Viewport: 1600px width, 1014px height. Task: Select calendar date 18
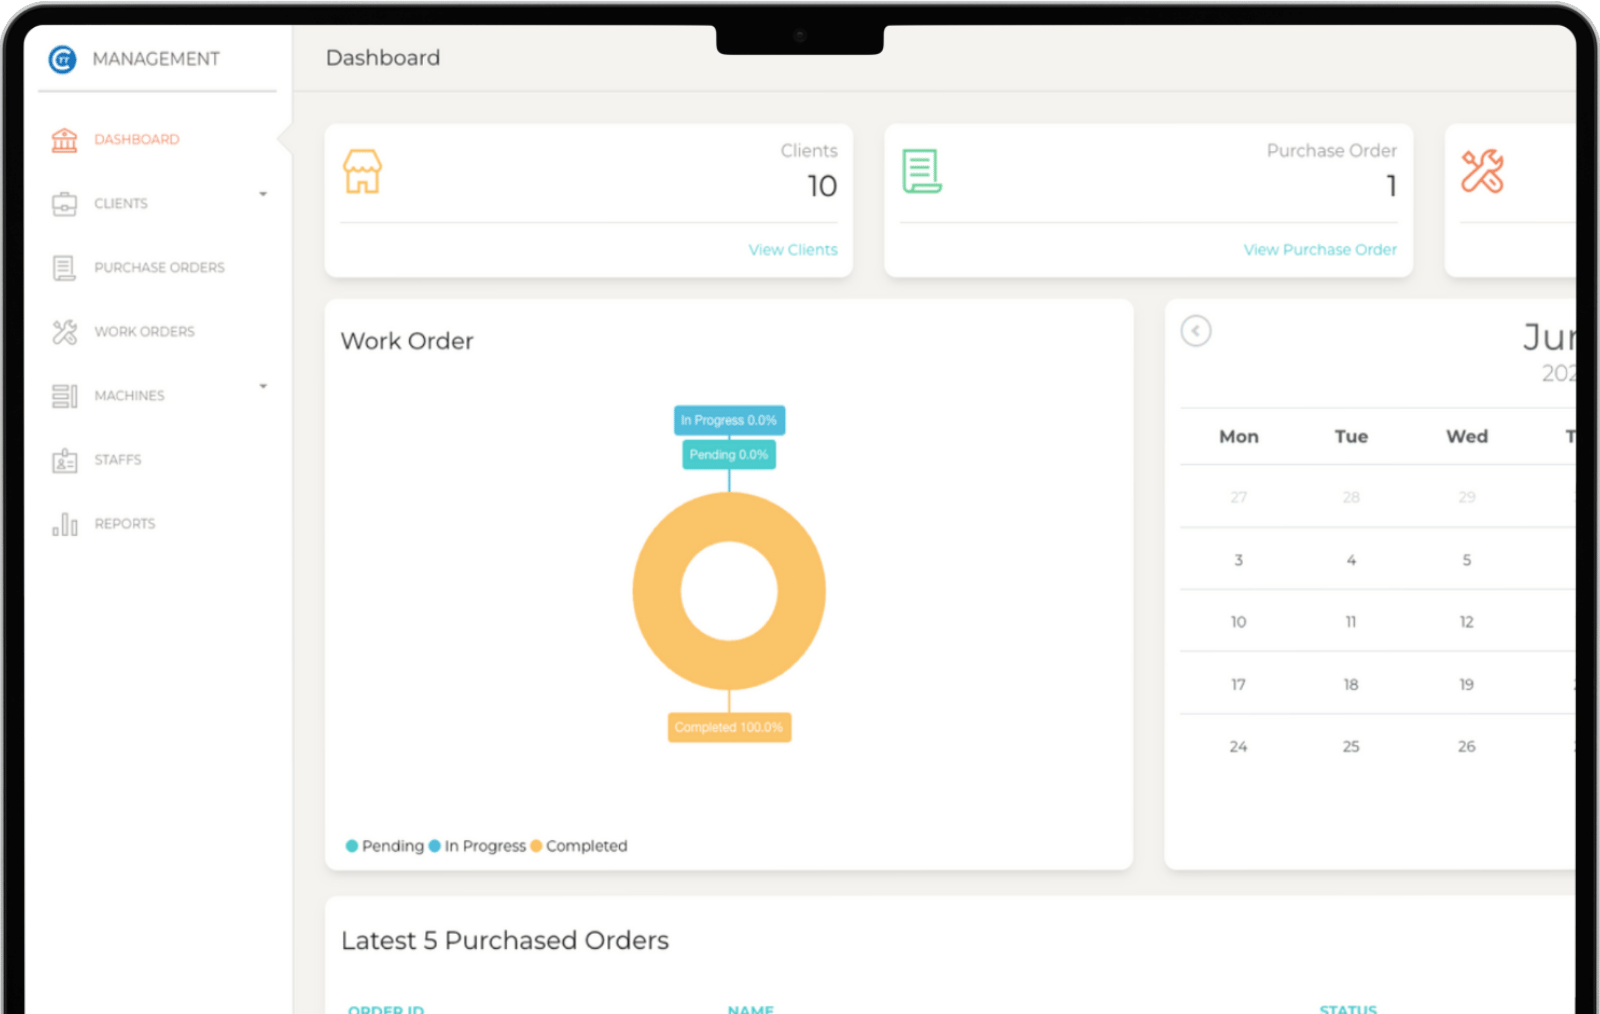coord(1351,685)
